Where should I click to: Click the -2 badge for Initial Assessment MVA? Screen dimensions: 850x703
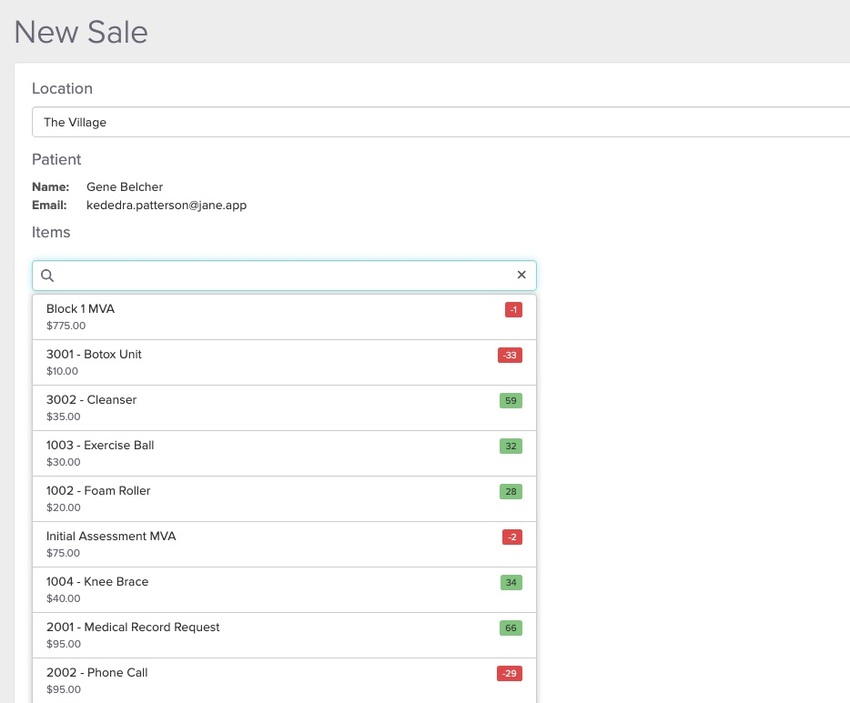pos(512,537)
